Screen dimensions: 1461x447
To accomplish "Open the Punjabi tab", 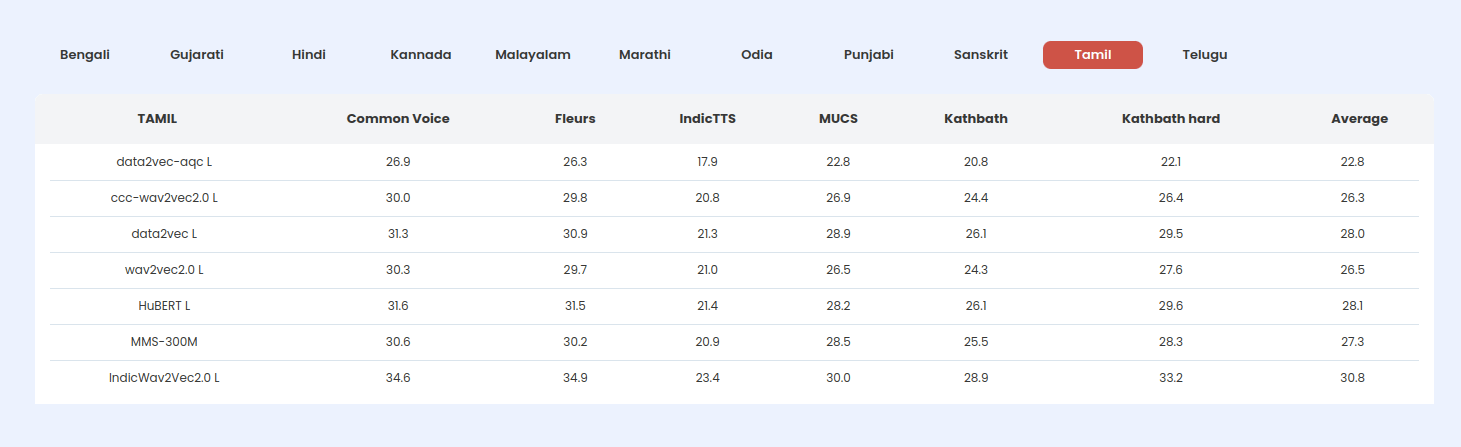I will [869, 55].
